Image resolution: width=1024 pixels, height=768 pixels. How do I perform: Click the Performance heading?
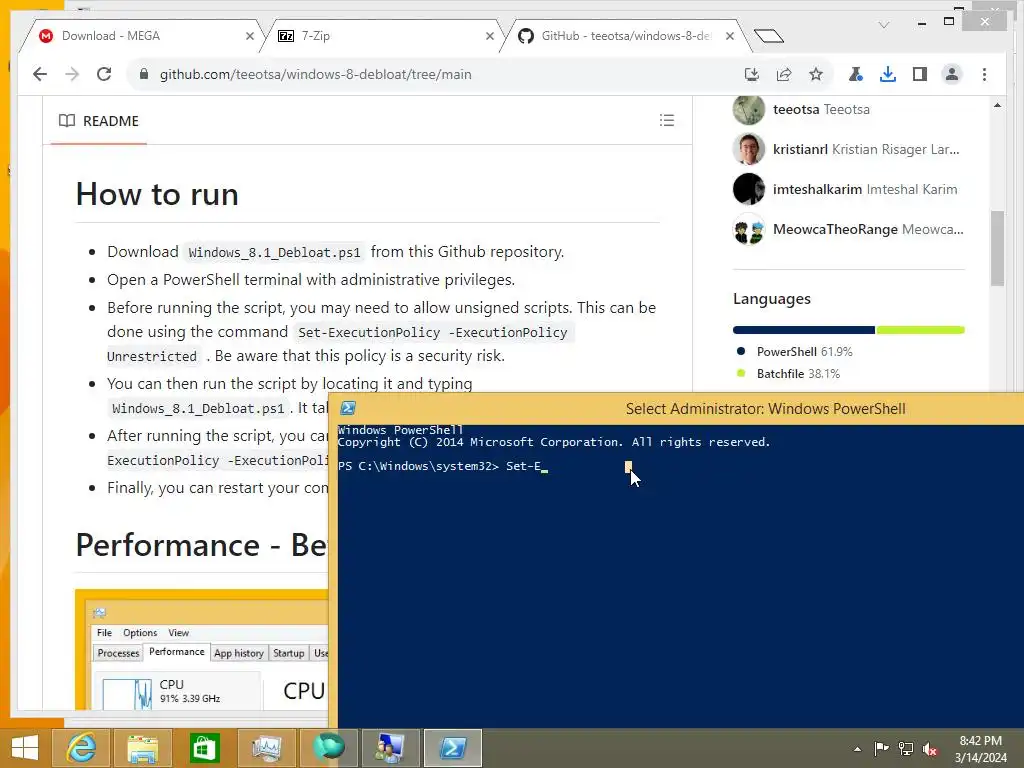pos(200,545)
